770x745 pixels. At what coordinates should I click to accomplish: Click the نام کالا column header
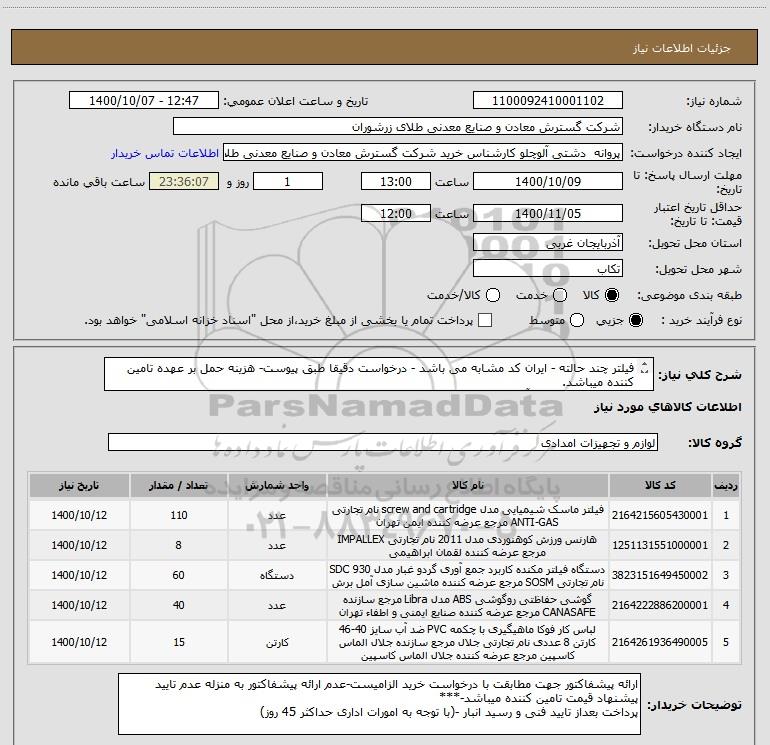468,485
